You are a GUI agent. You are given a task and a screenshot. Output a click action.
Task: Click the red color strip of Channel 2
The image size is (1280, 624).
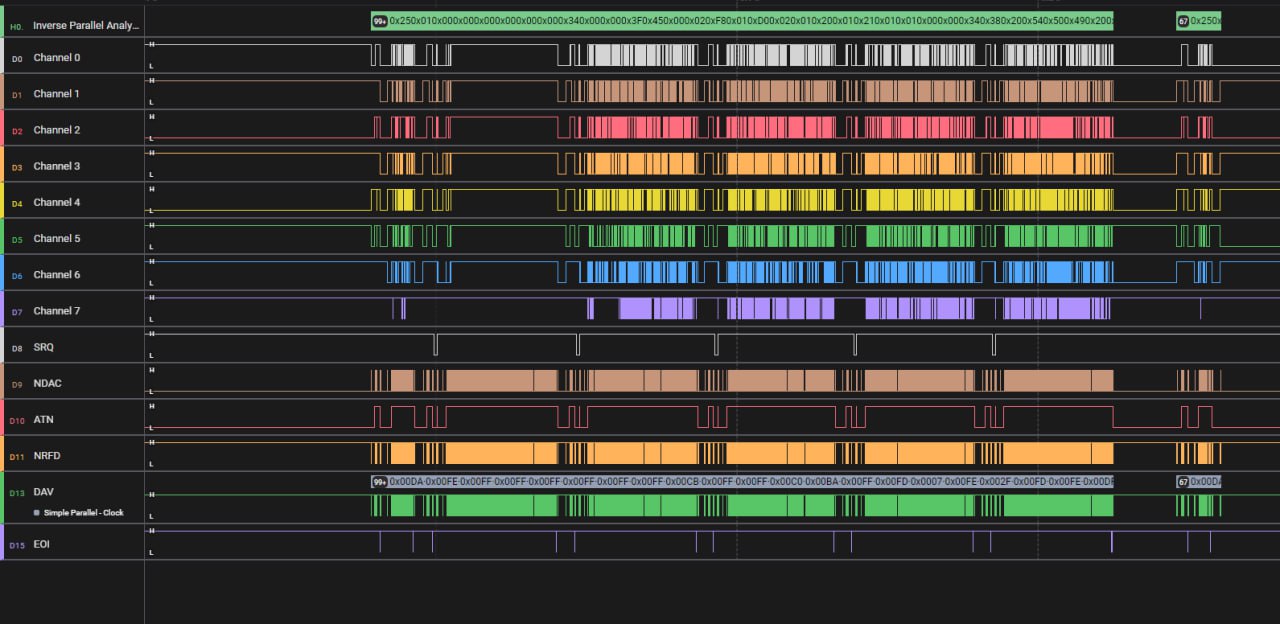pos(2,130)
